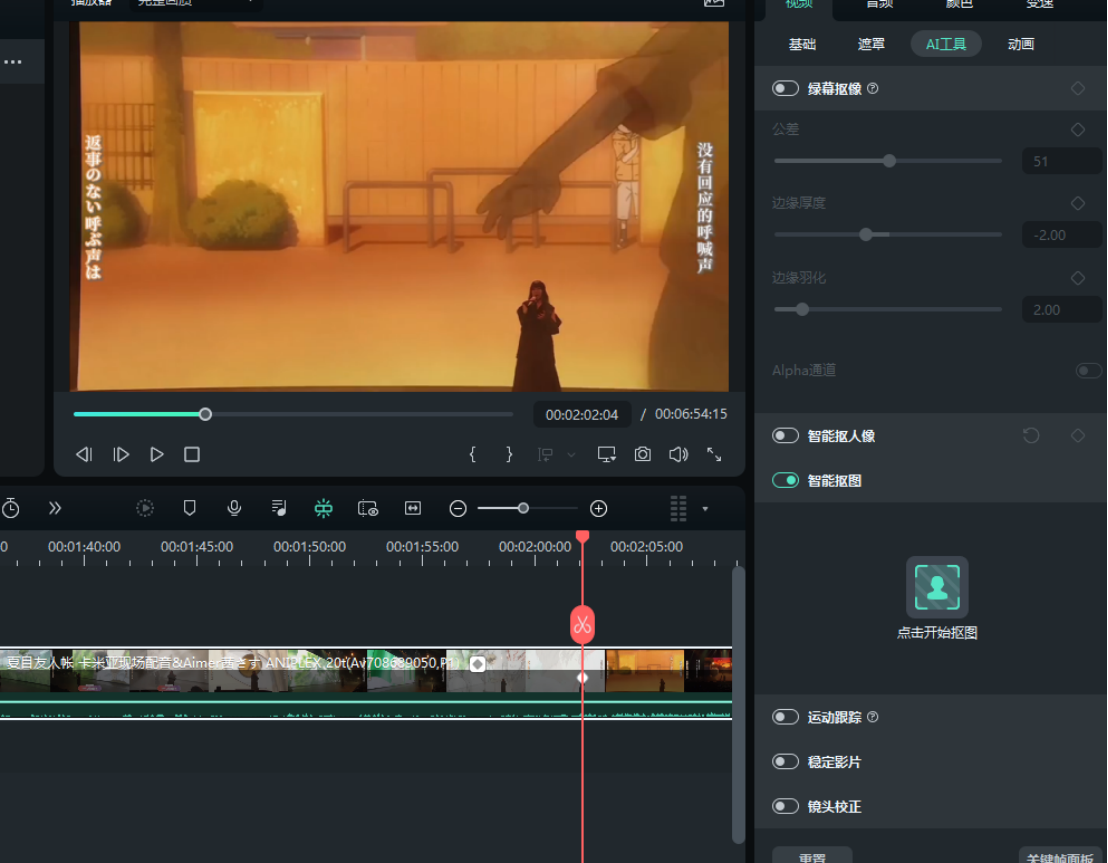1108x863 pixels.
Task: Switch to the 遮罩 mask tab
Action: pyautogui.click(x=871, y=44)
